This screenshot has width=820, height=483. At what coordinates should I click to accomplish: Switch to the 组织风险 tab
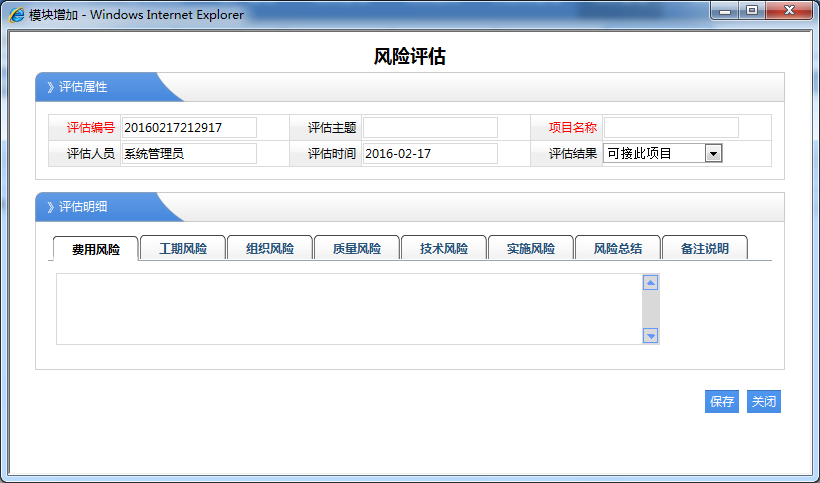[270, 248]
